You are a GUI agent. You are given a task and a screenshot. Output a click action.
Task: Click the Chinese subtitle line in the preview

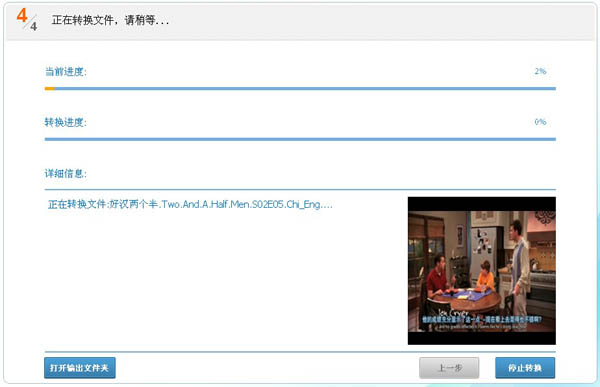481,319
